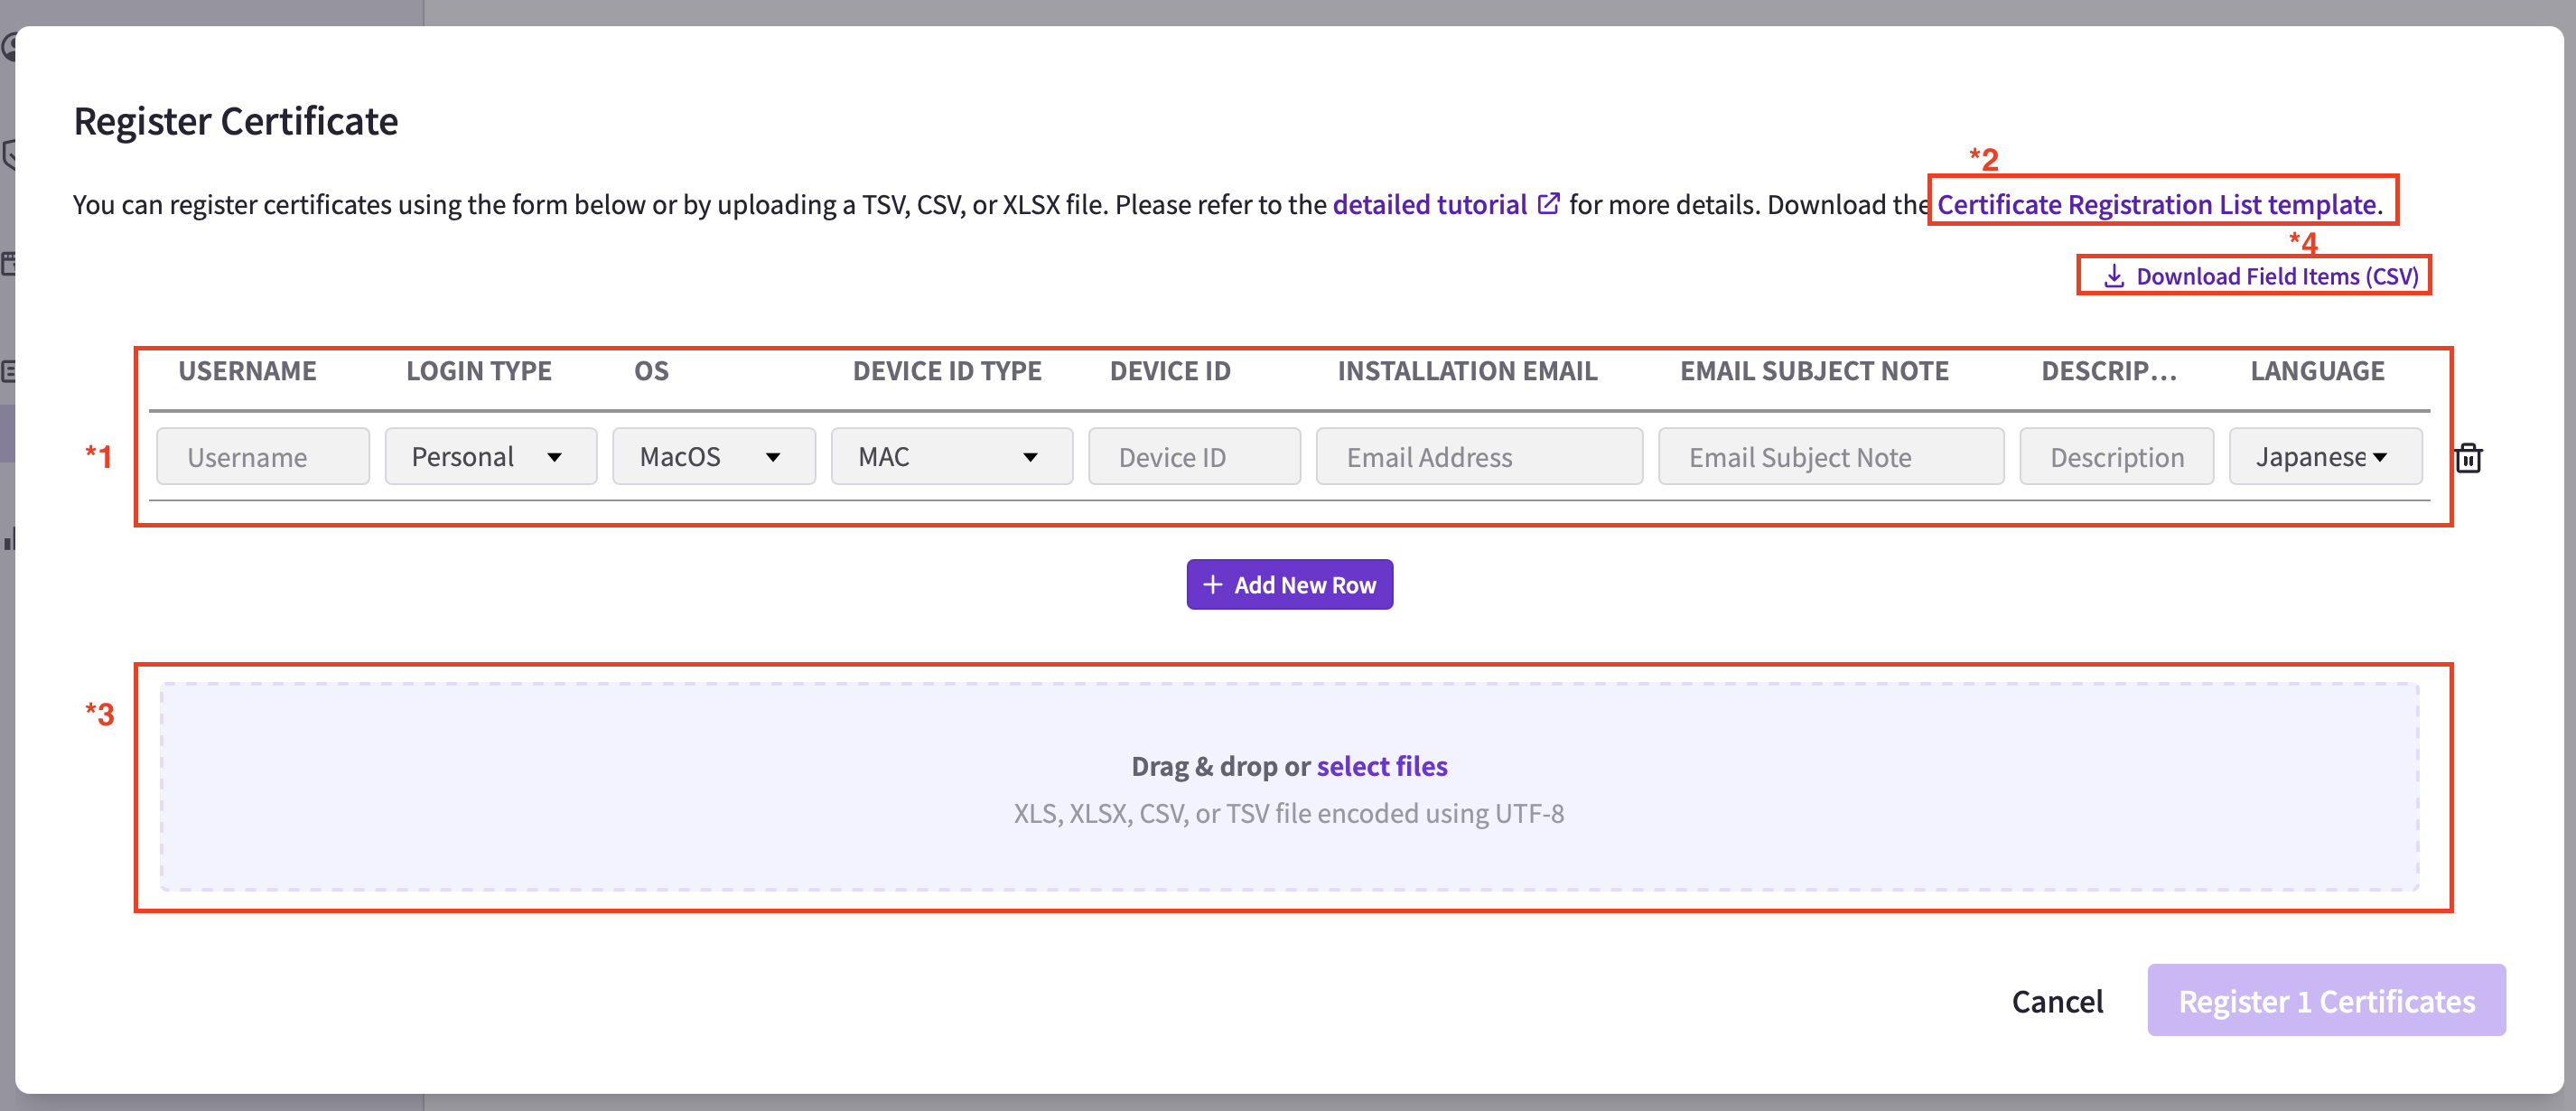The image size is (2576, 1111).
Task: Open the bar chart analytics icon in sidebar
Action: (9, 540)
